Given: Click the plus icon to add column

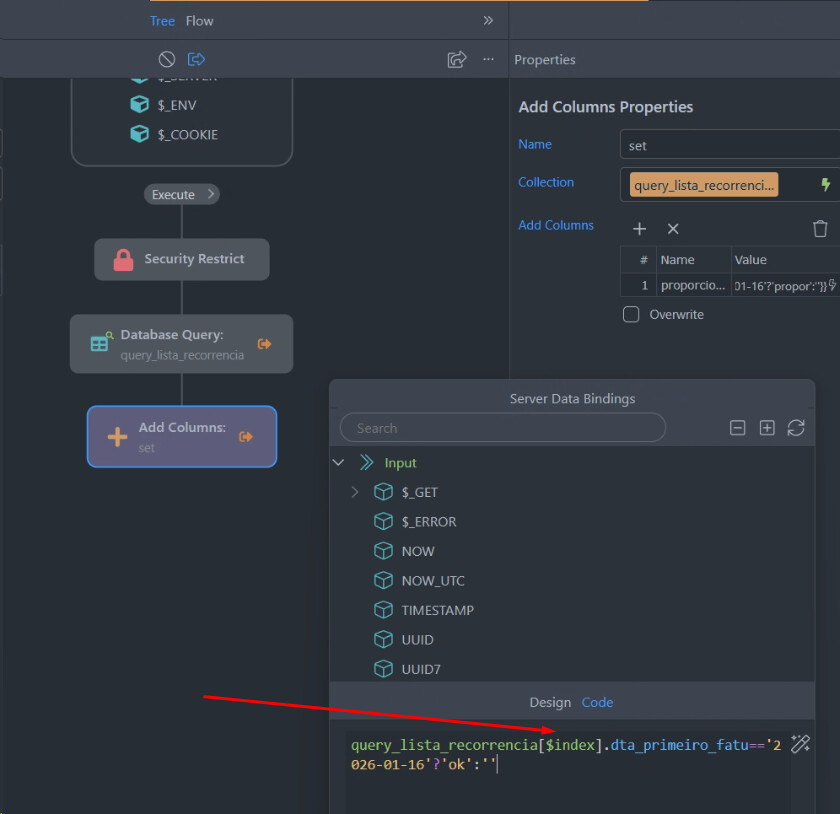Looking at the screenshot, I should [640, 229].
